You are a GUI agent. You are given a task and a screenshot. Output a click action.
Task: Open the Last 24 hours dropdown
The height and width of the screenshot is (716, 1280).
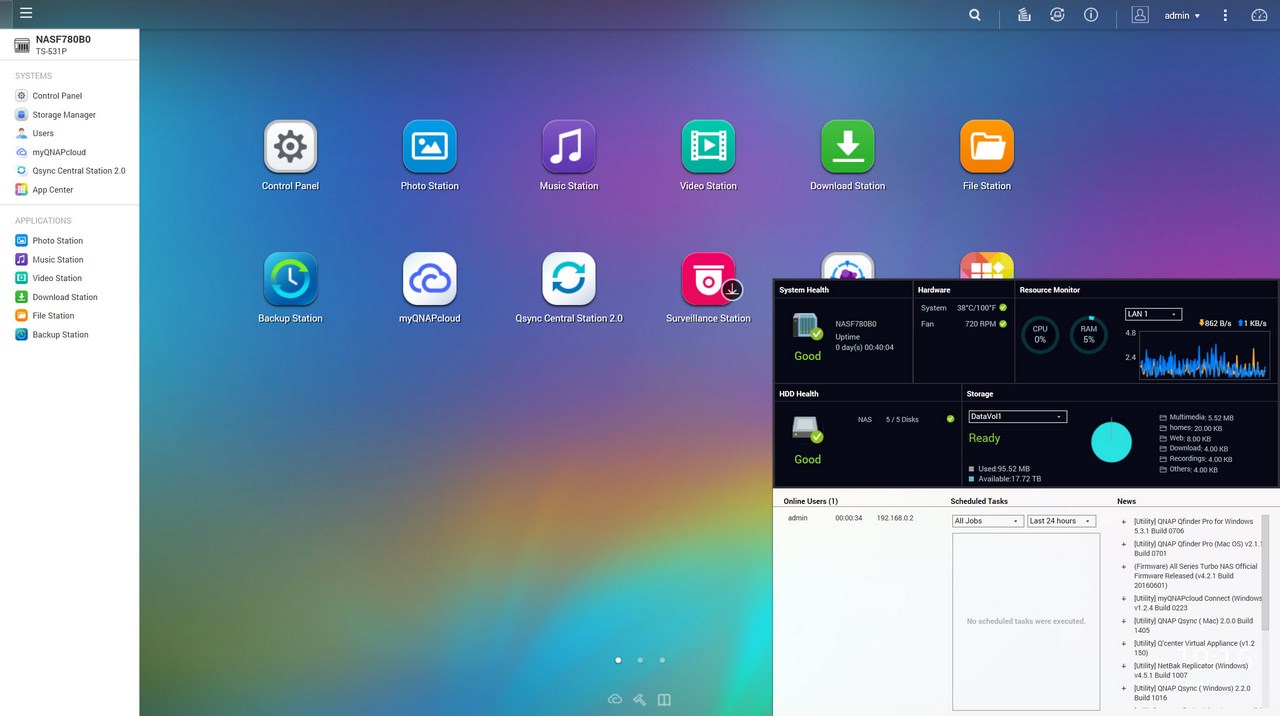[x=1061, y=521]
